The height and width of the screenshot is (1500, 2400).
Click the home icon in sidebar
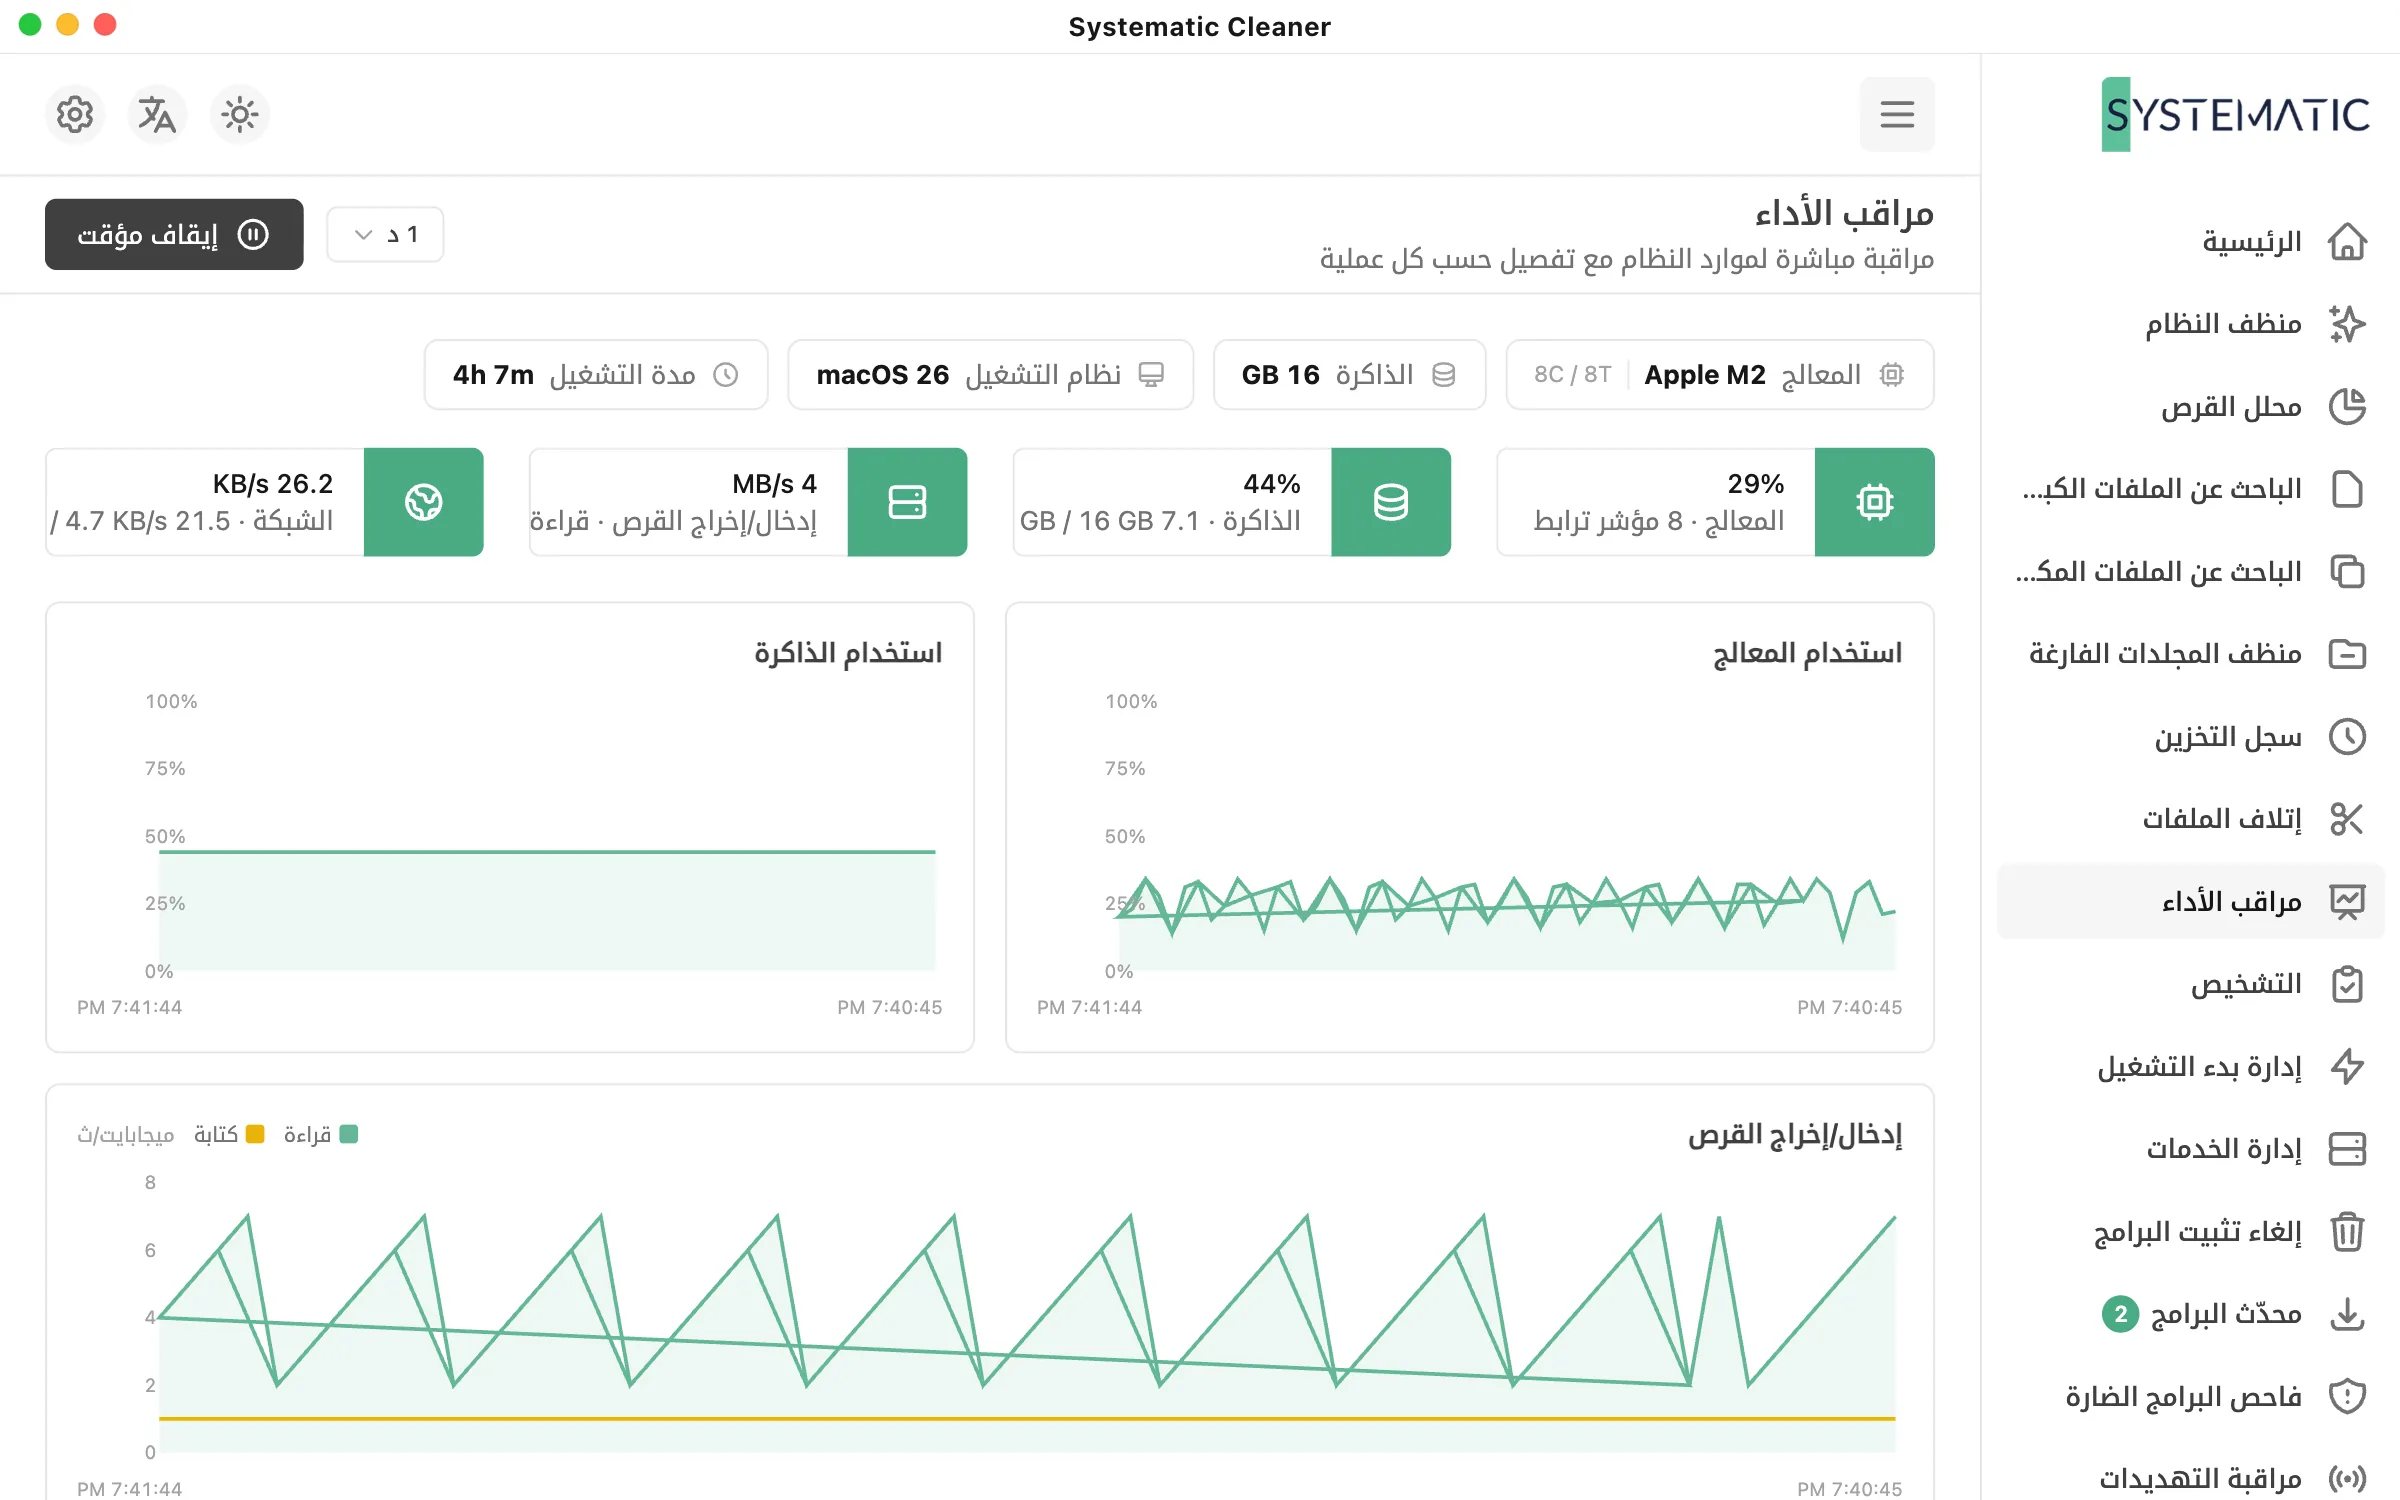2346,242
